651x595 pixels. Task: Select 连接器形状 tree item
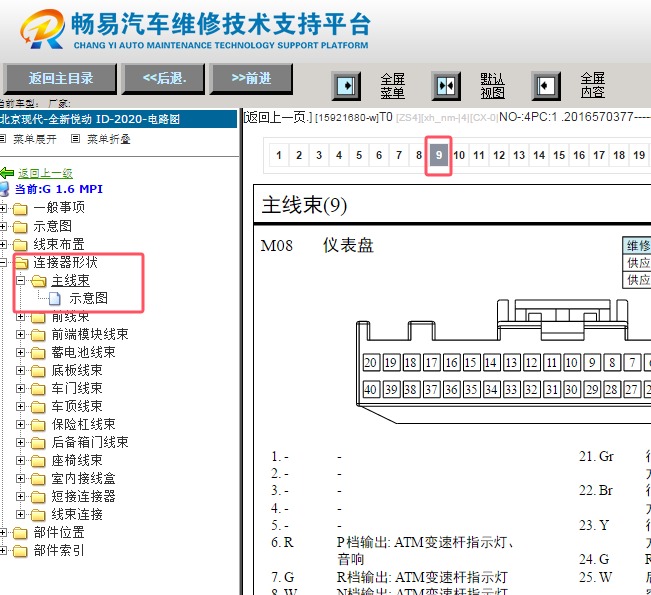pos(65,262)
